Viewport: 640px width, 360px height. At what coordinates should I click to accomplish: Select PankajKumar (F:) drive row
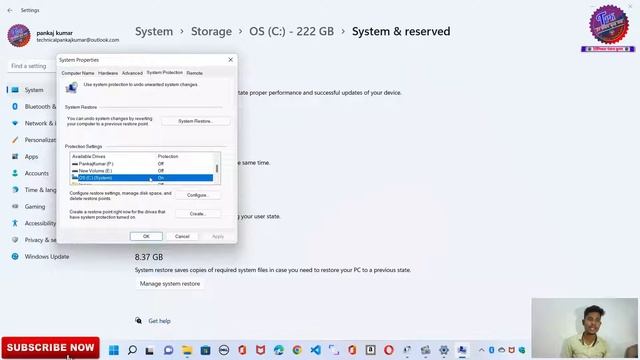[142, 164]
